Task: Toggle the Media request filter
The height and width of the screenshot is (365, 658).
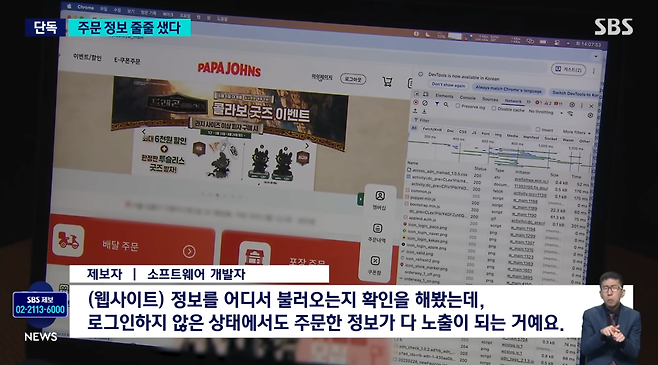Action: coord(512,136)
